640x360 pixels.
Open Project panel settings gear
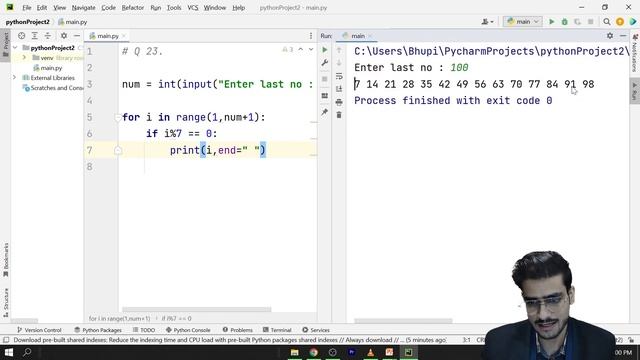(x=64, y=36)
